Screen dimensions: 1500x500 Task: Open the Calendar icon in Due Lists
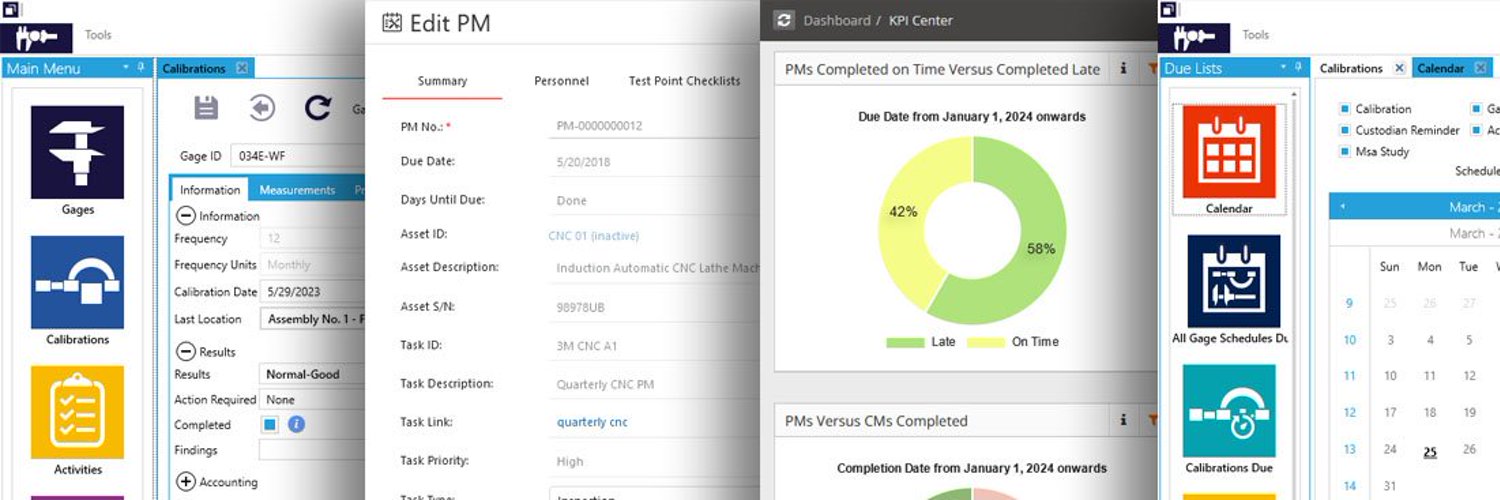[x=1229, y=151]
